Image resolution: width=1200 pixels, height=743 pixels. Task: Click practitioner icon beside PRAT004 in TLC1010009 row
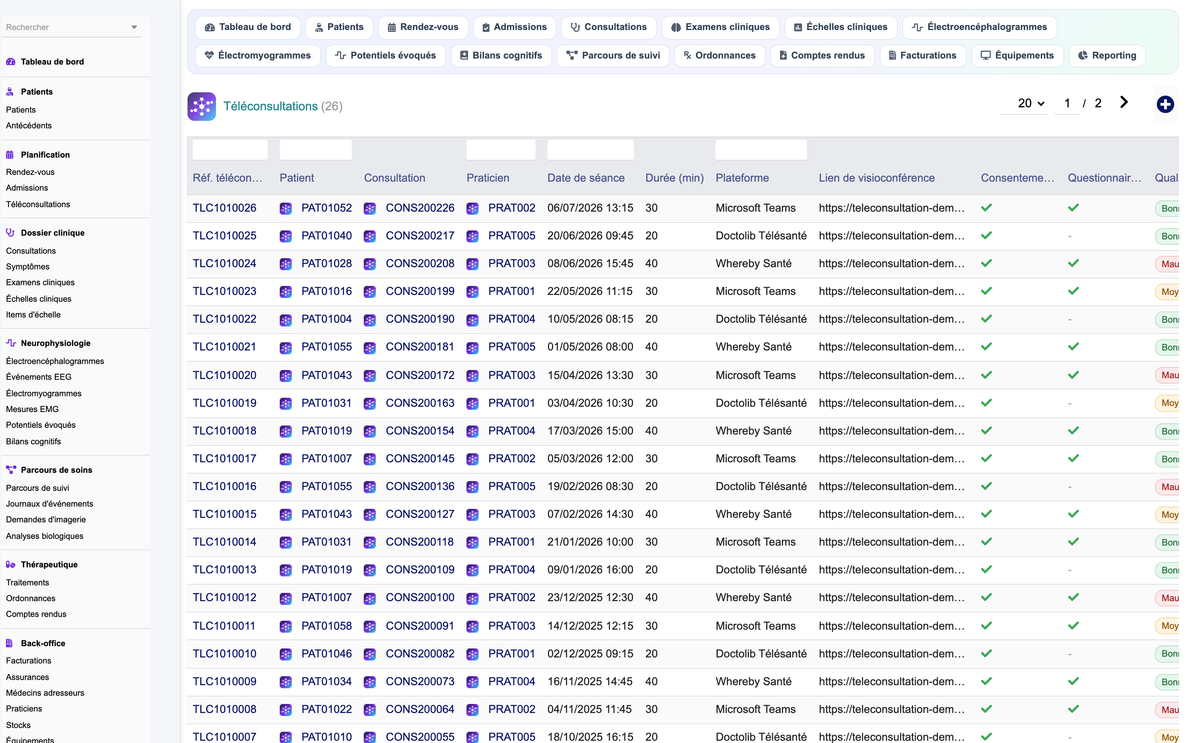[x=473, y=682]
